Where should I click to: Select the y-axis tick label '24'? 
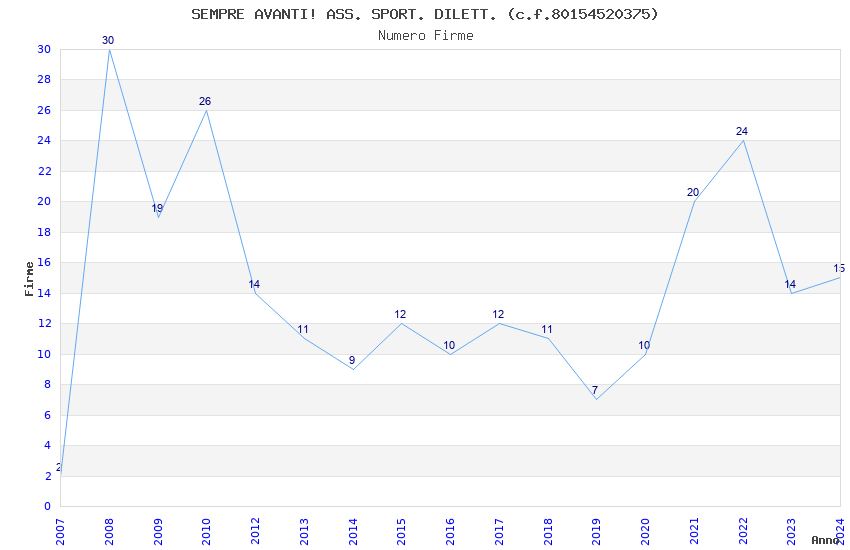tap(44, 140)
